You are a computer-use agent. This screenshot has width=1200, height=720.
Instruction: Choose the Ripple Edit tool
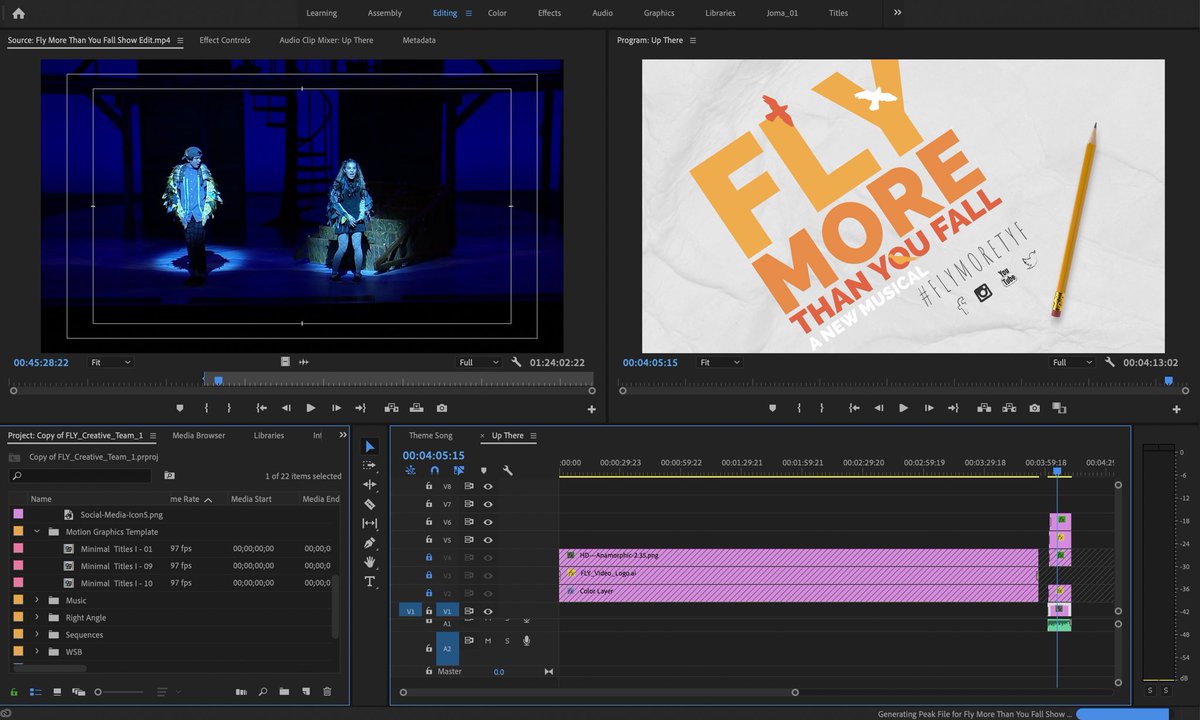click(x=370, y=485)
